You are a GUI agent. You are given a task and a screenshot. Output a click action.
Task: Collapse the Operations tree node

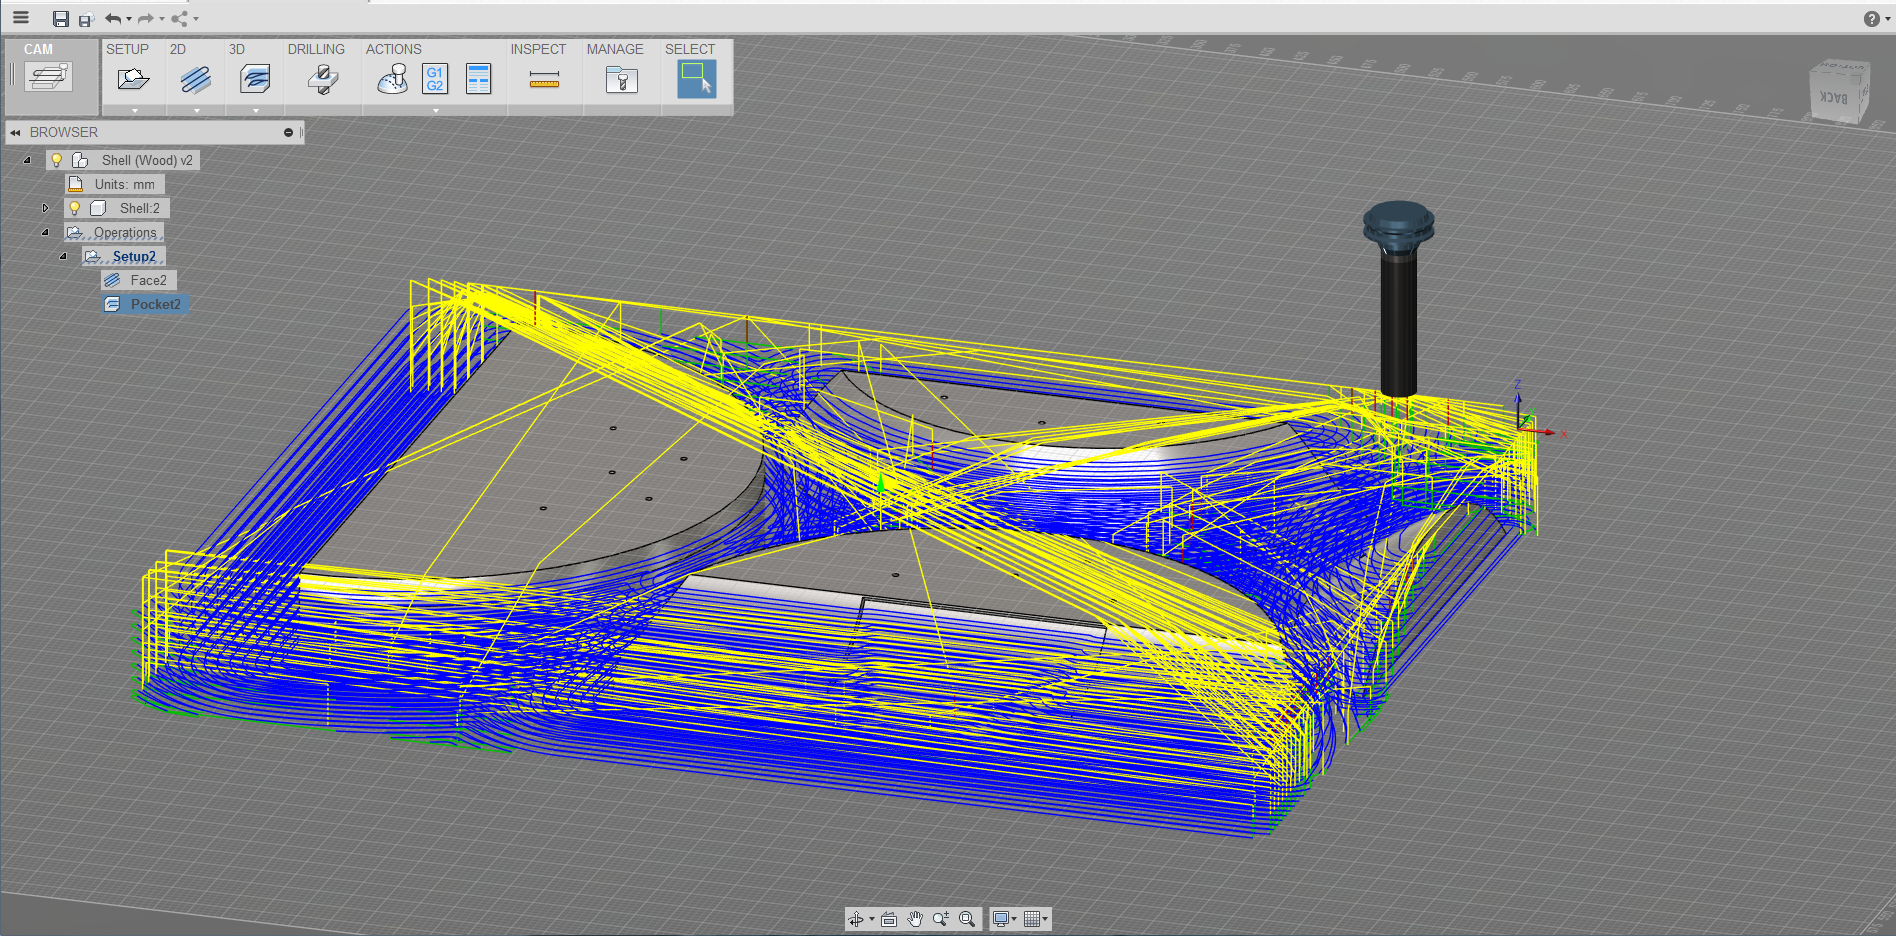pyautogui.click(x=45, y=232)
